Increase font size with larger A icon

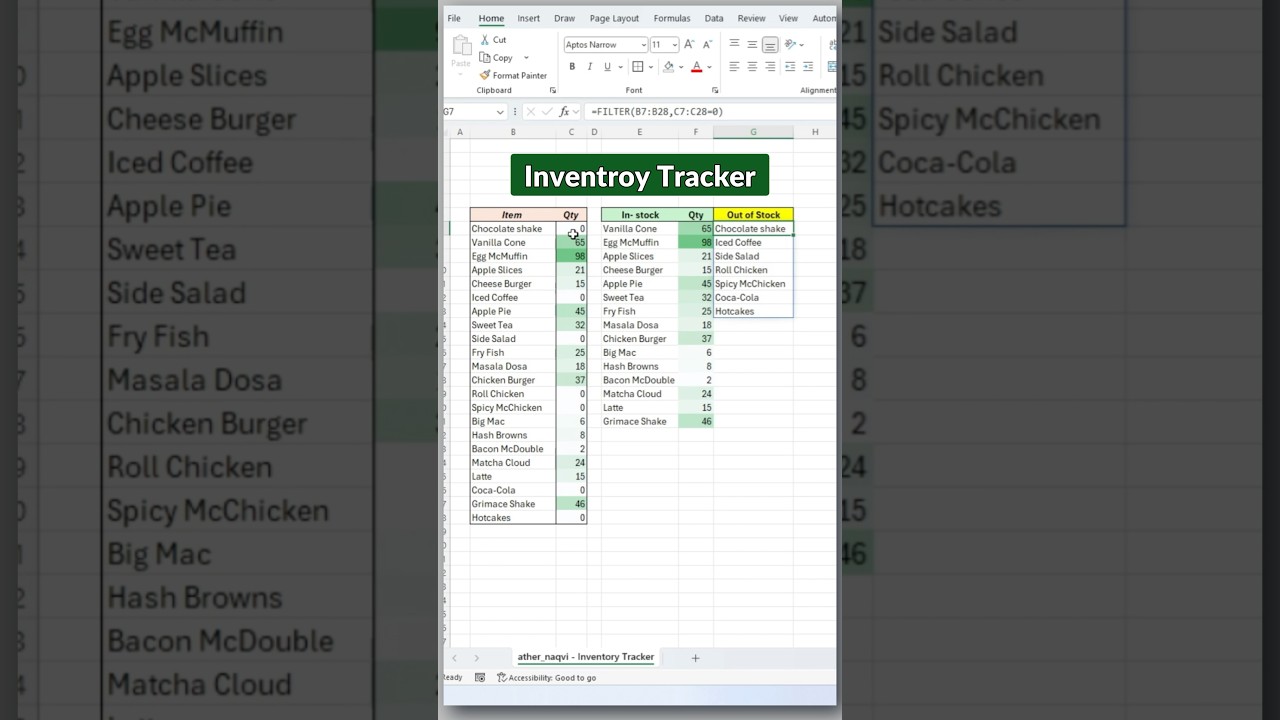pos(689,45)
